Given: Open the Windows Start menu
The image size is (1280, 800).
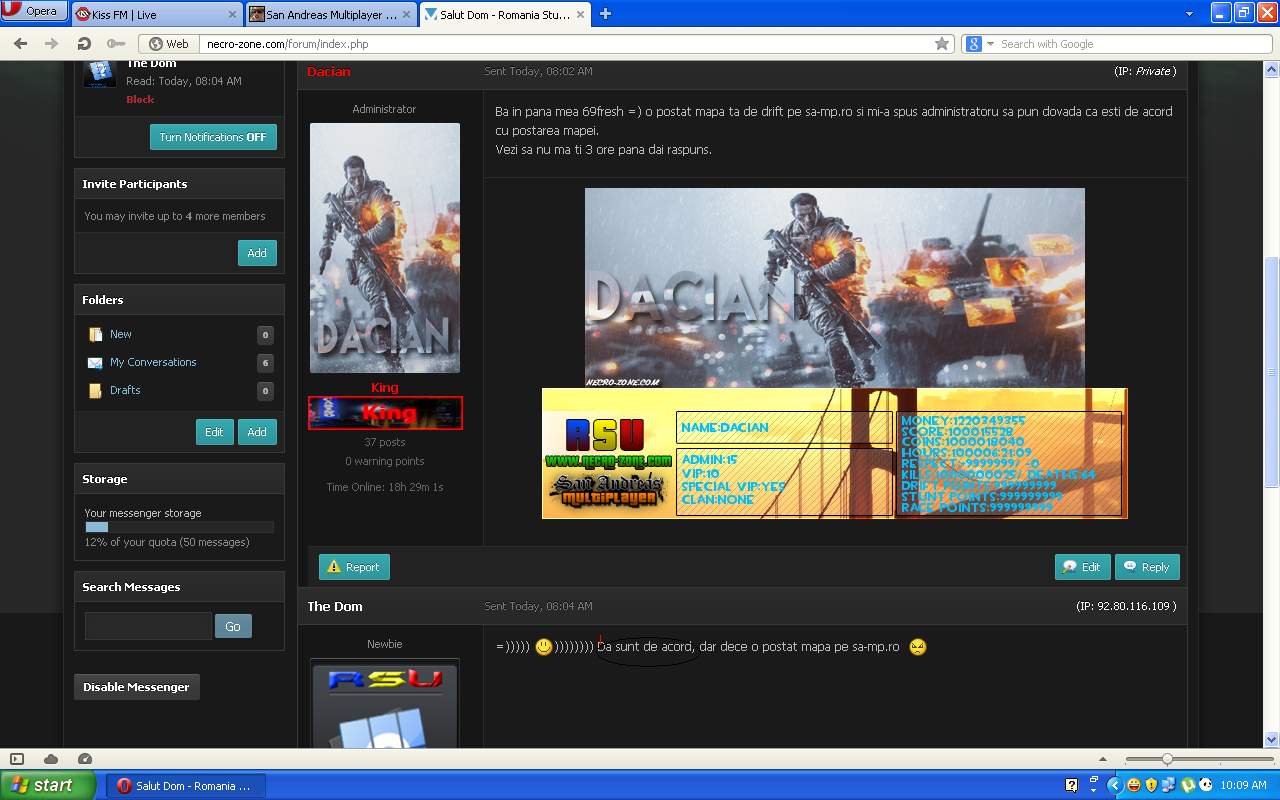Looking at the screenshot, I should click(48, 785).
